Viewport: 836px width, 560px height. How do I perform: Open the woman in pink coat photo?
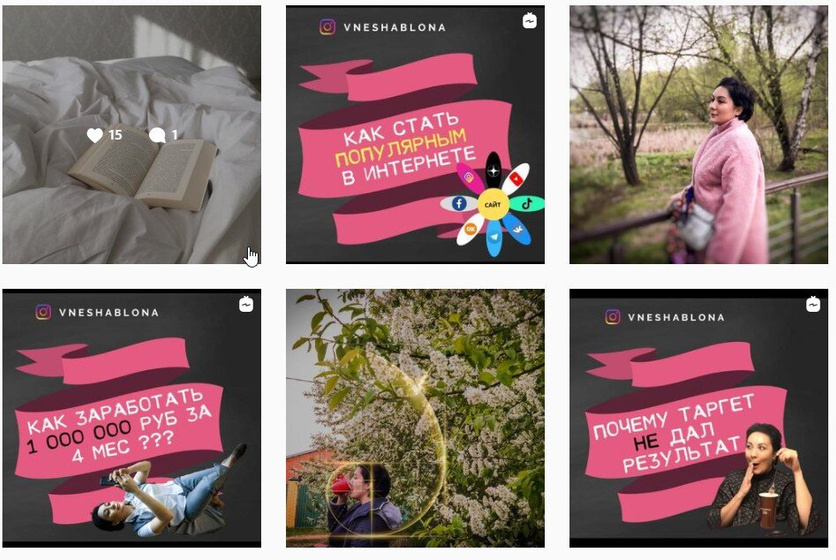698,134
